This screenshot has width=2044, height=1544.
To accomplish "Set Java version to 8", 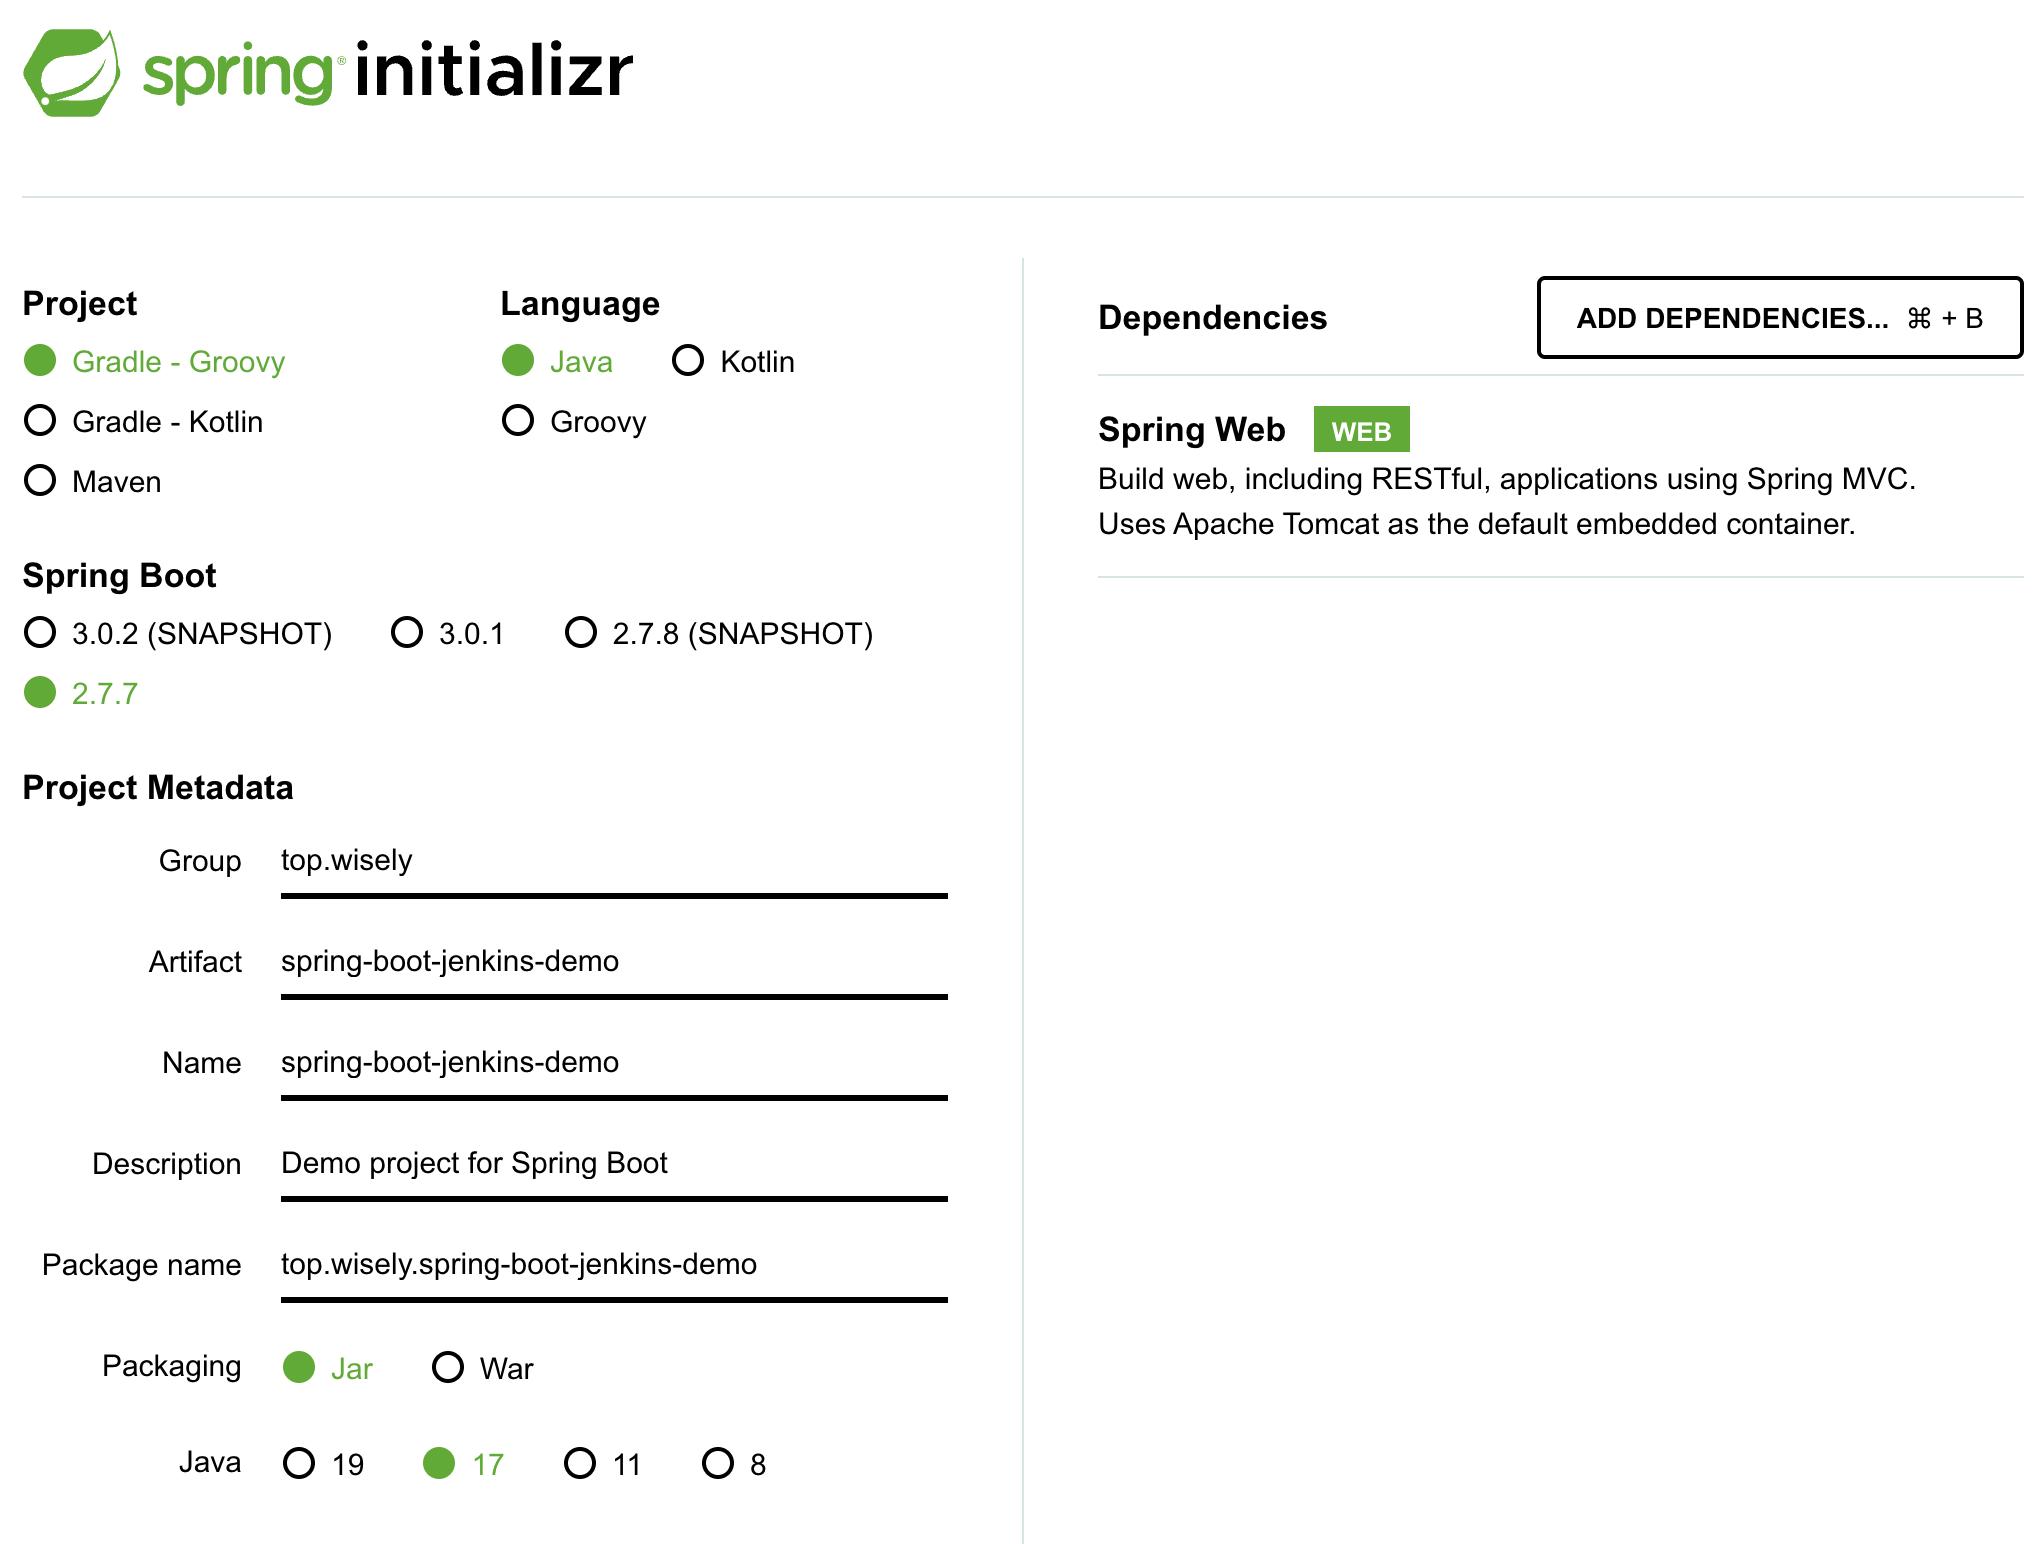I will tap(718, 1464).
